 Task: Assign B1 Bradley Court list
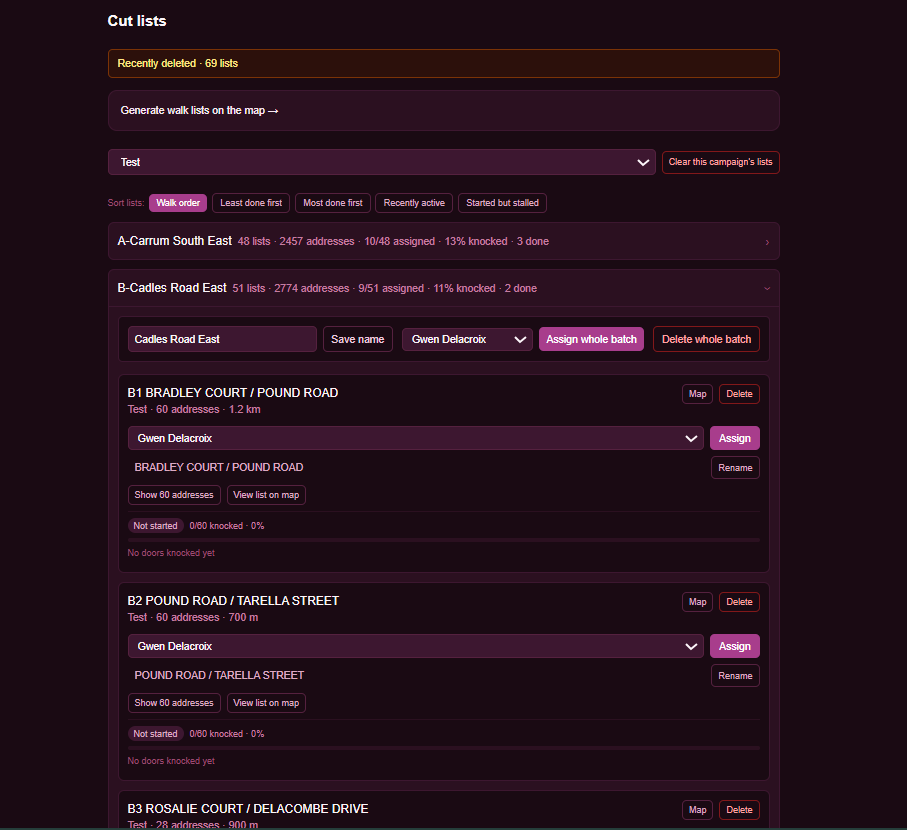[735, 438]
